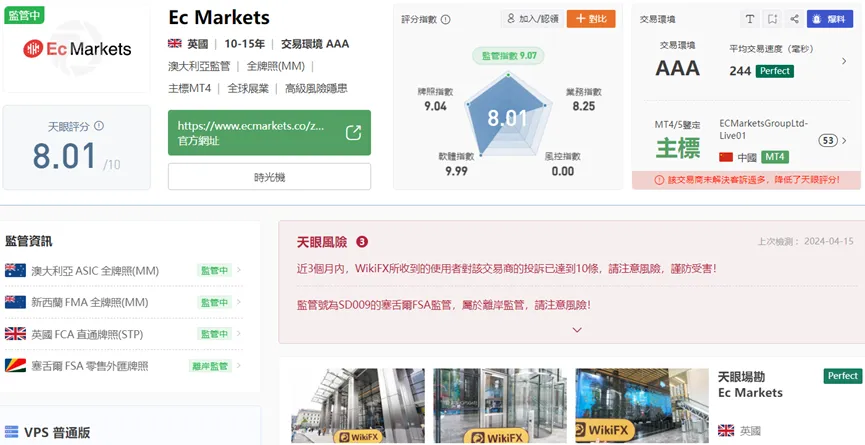Click the Seychelles flag icon in FSA row
Image resolution: width=865 pixels, height=445 pixels.
(x=15, y=366)
